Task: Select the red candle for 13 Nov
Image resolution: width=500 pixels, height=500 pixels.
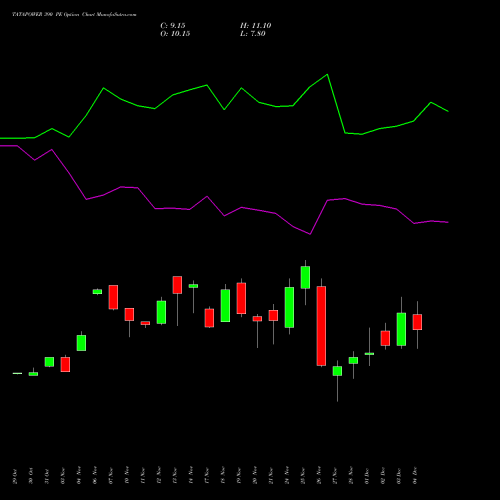Action: 177,285
